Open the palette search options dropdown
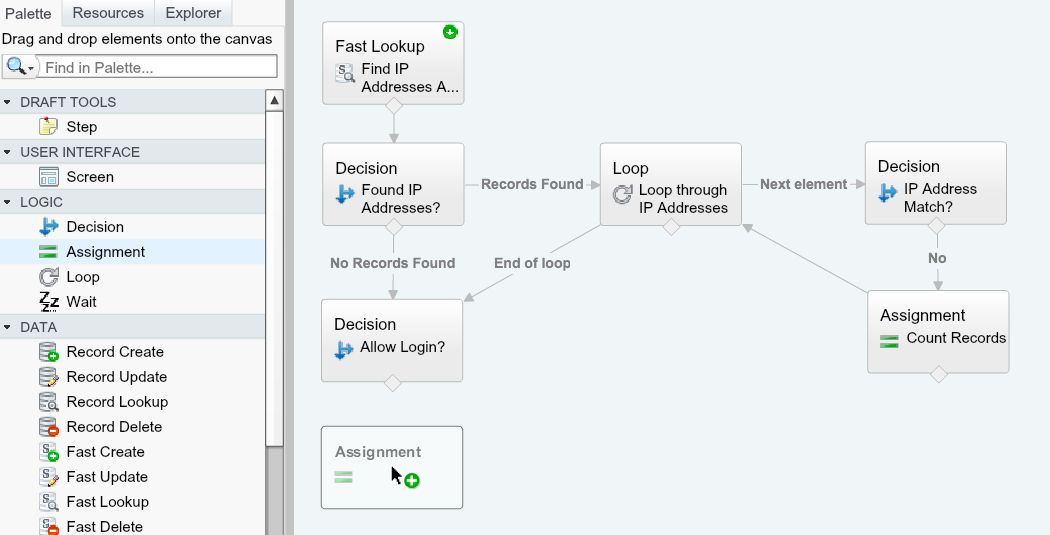 (20, 67)
